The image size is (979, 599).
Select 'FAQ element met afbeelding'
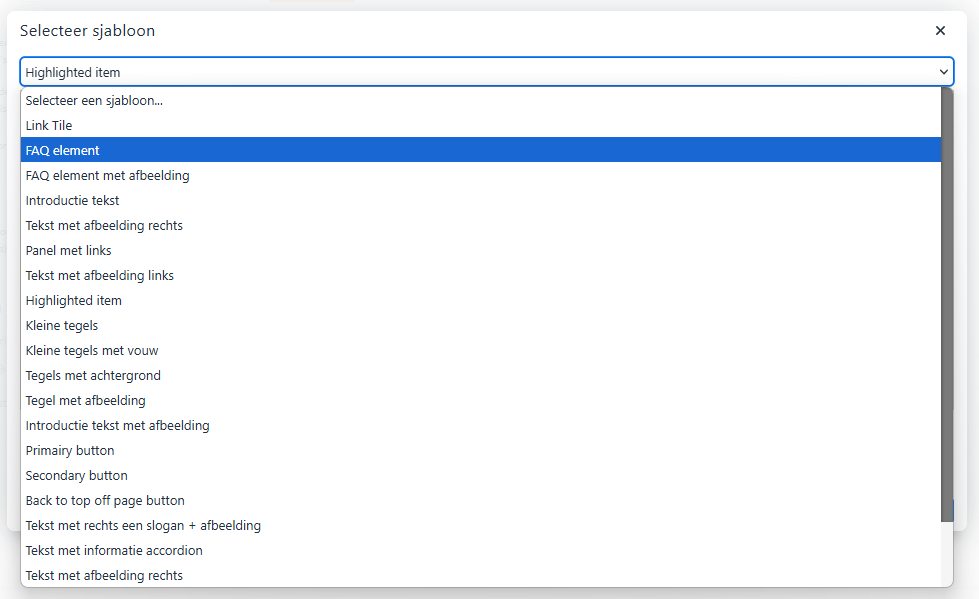click(107, 175)
